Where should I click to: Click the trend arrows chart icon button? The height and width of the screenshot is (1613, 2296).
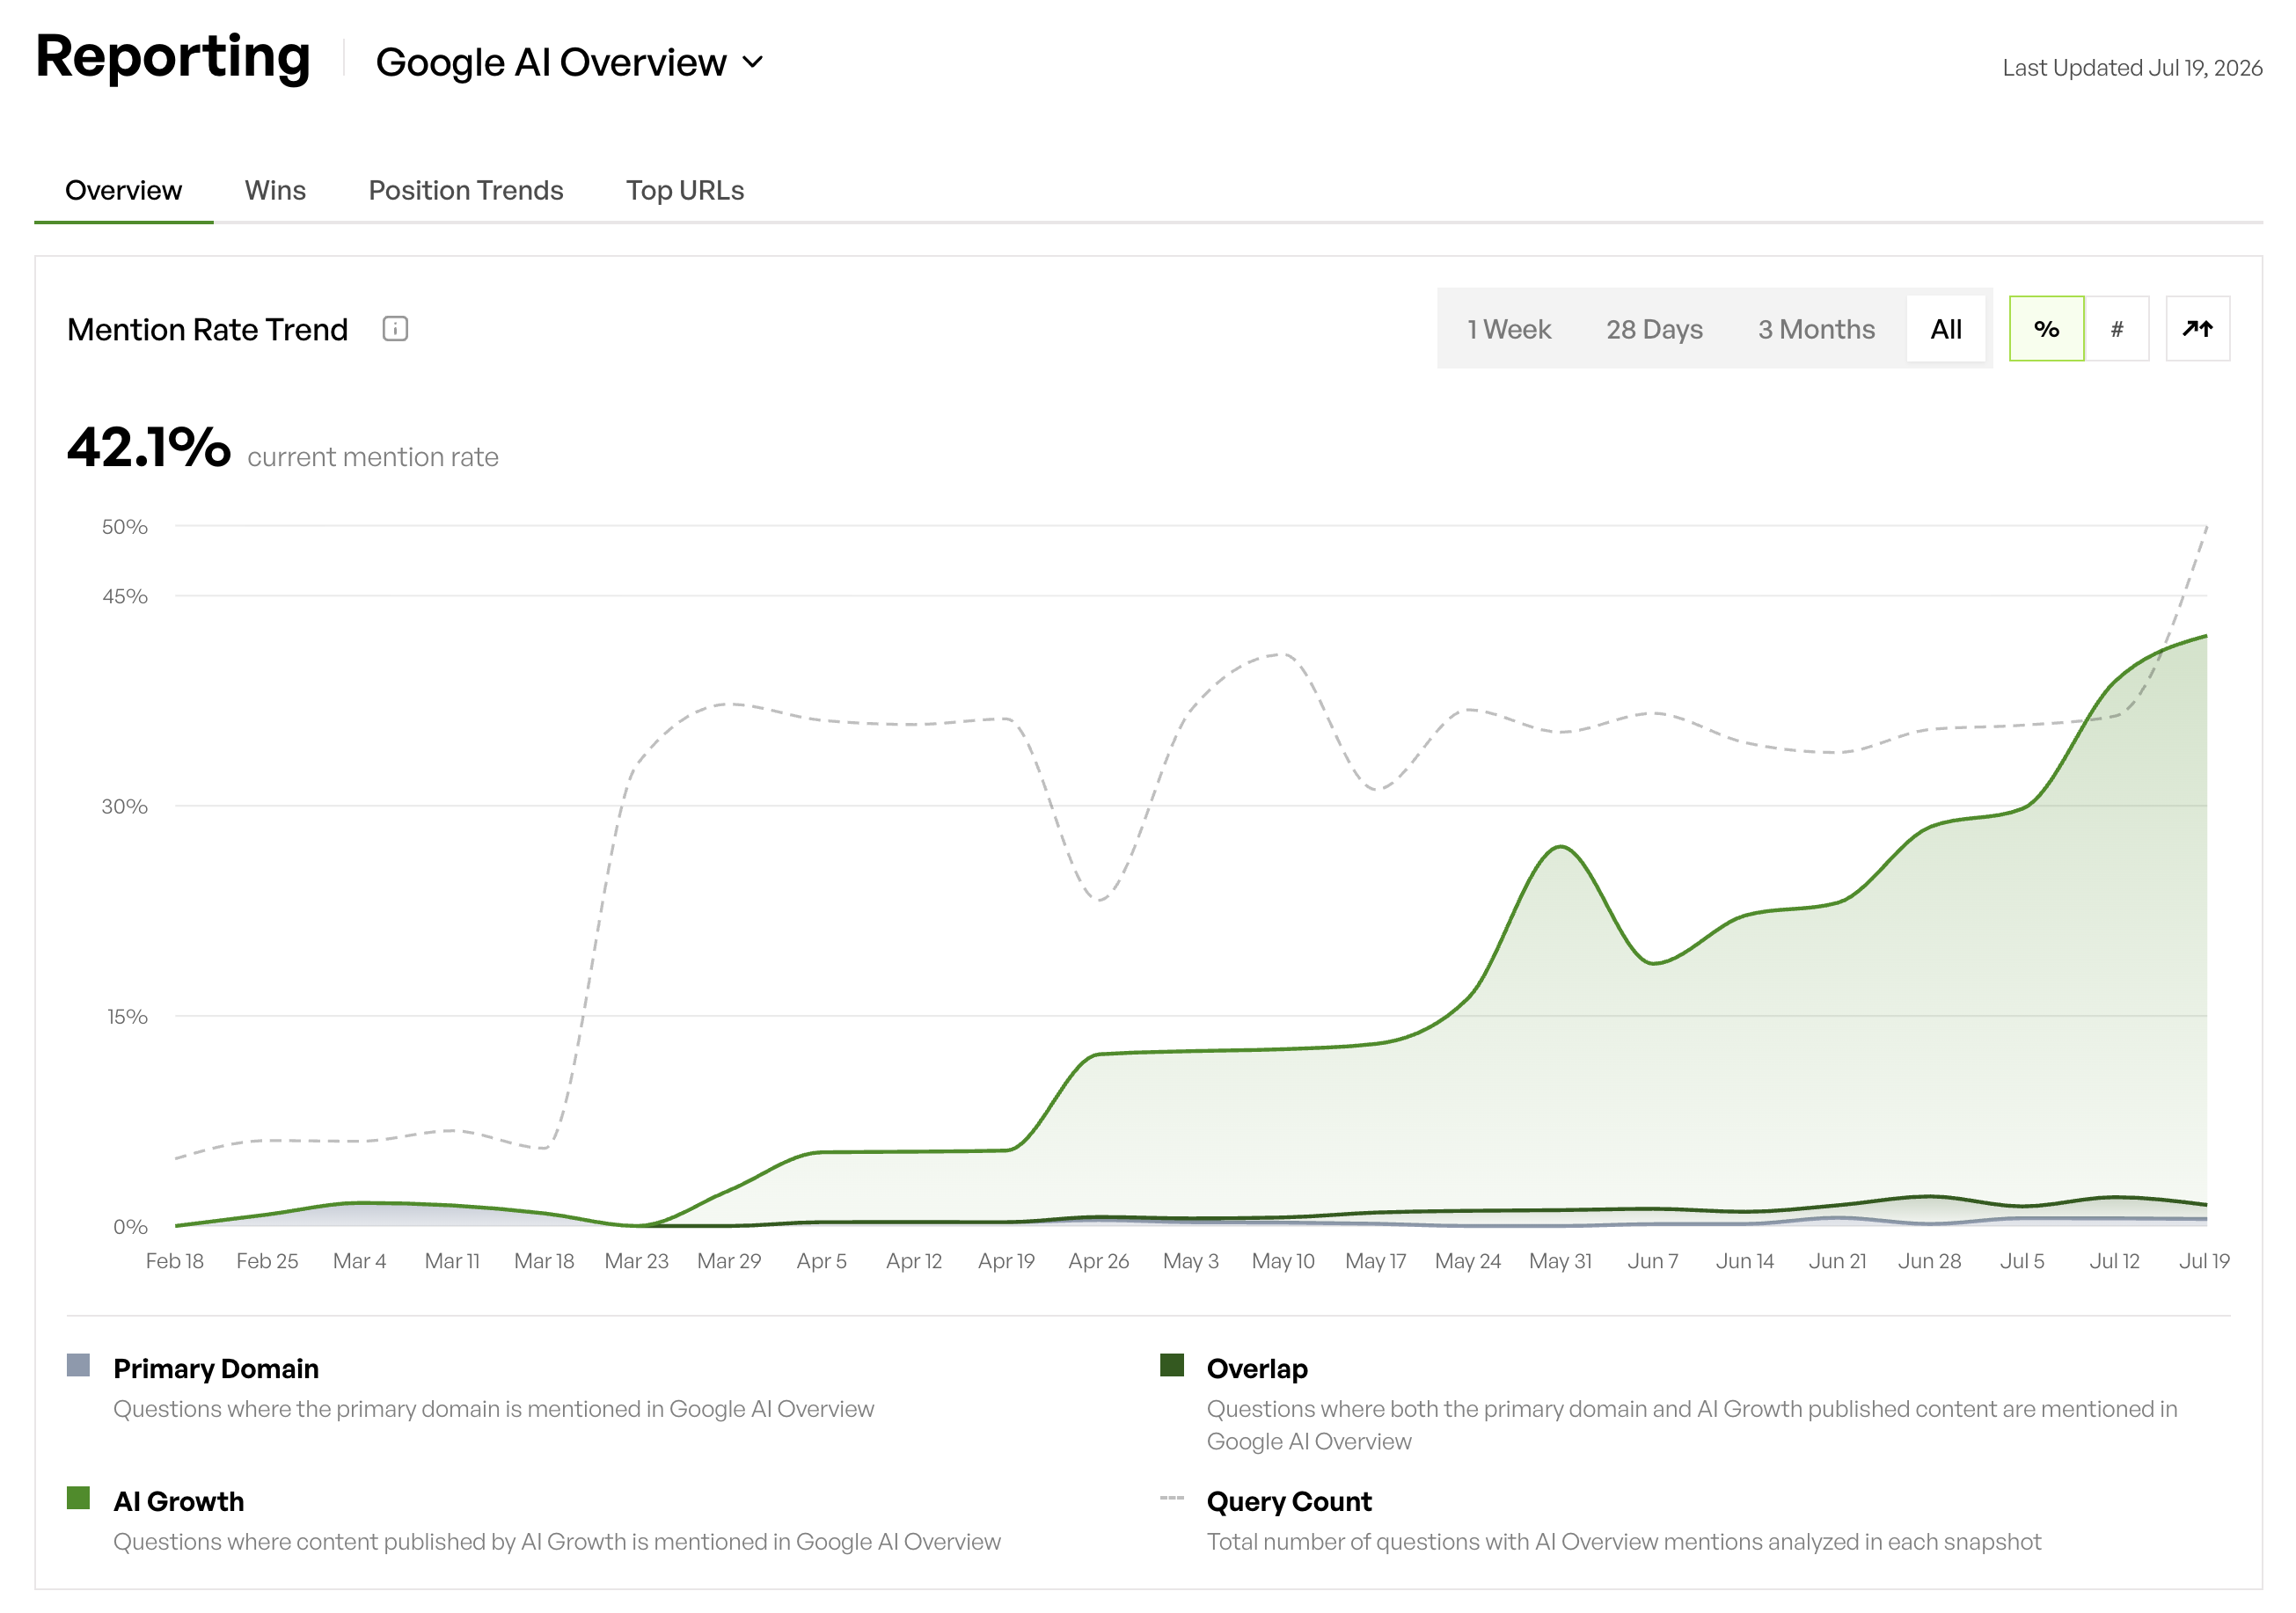(2197, 329)
